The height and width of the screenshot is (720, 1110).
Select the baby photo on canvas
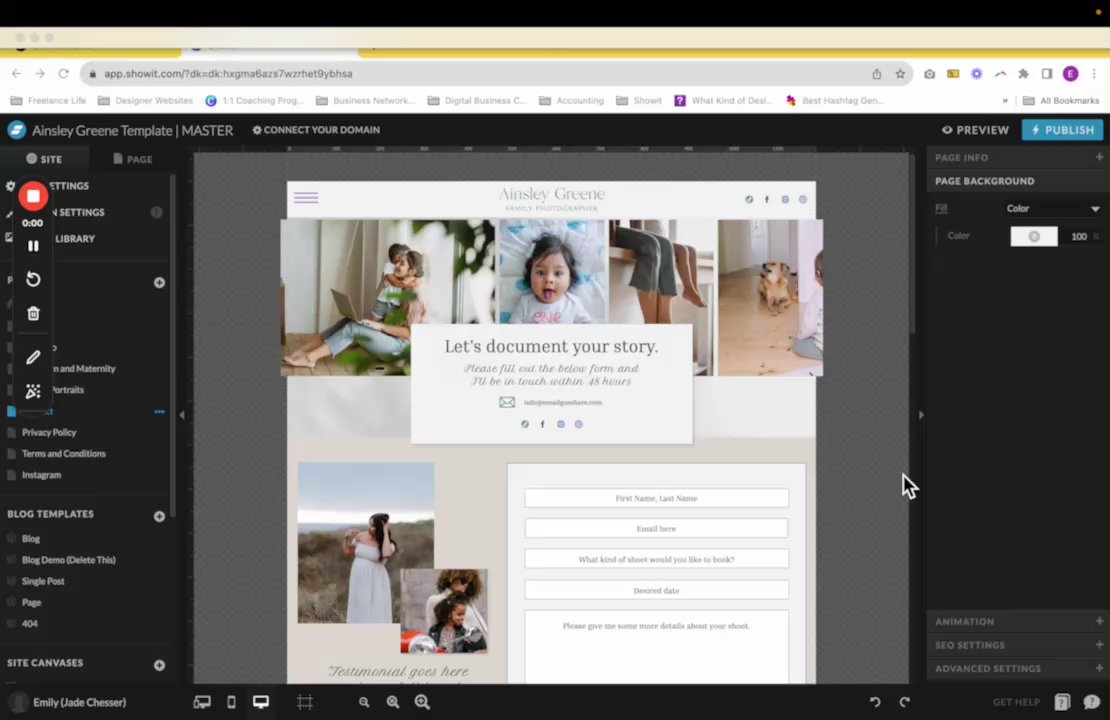pos(552,272)
